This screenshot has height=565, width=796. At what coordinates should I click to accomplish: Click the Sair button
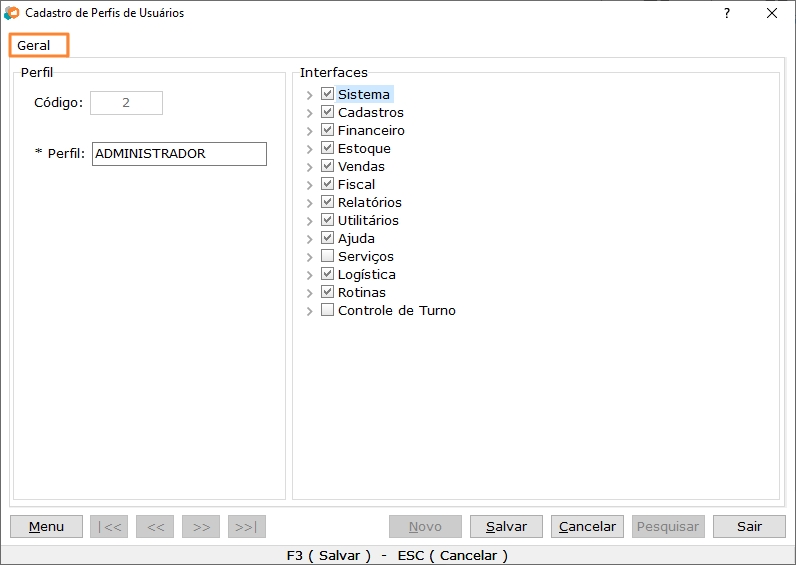point(749,527)
